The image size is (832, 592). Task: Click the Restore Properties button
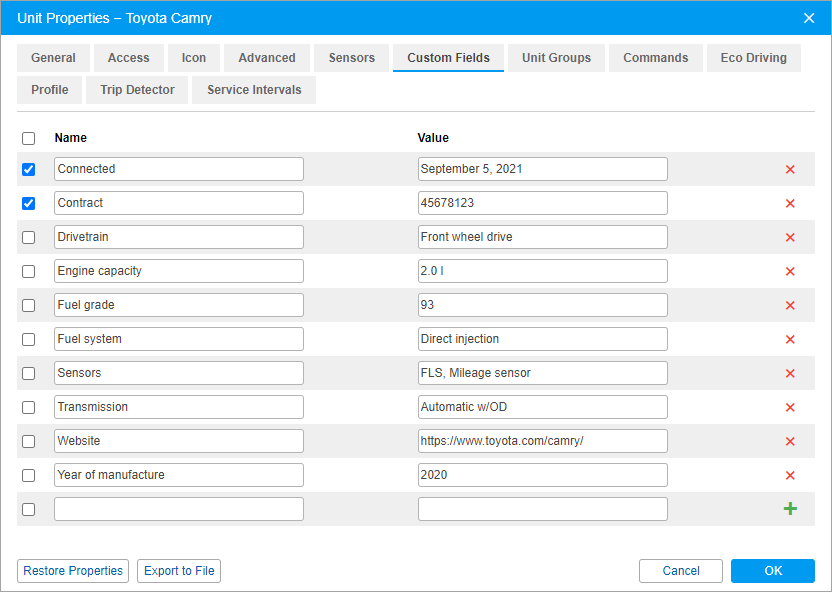(x=73, y=571)
